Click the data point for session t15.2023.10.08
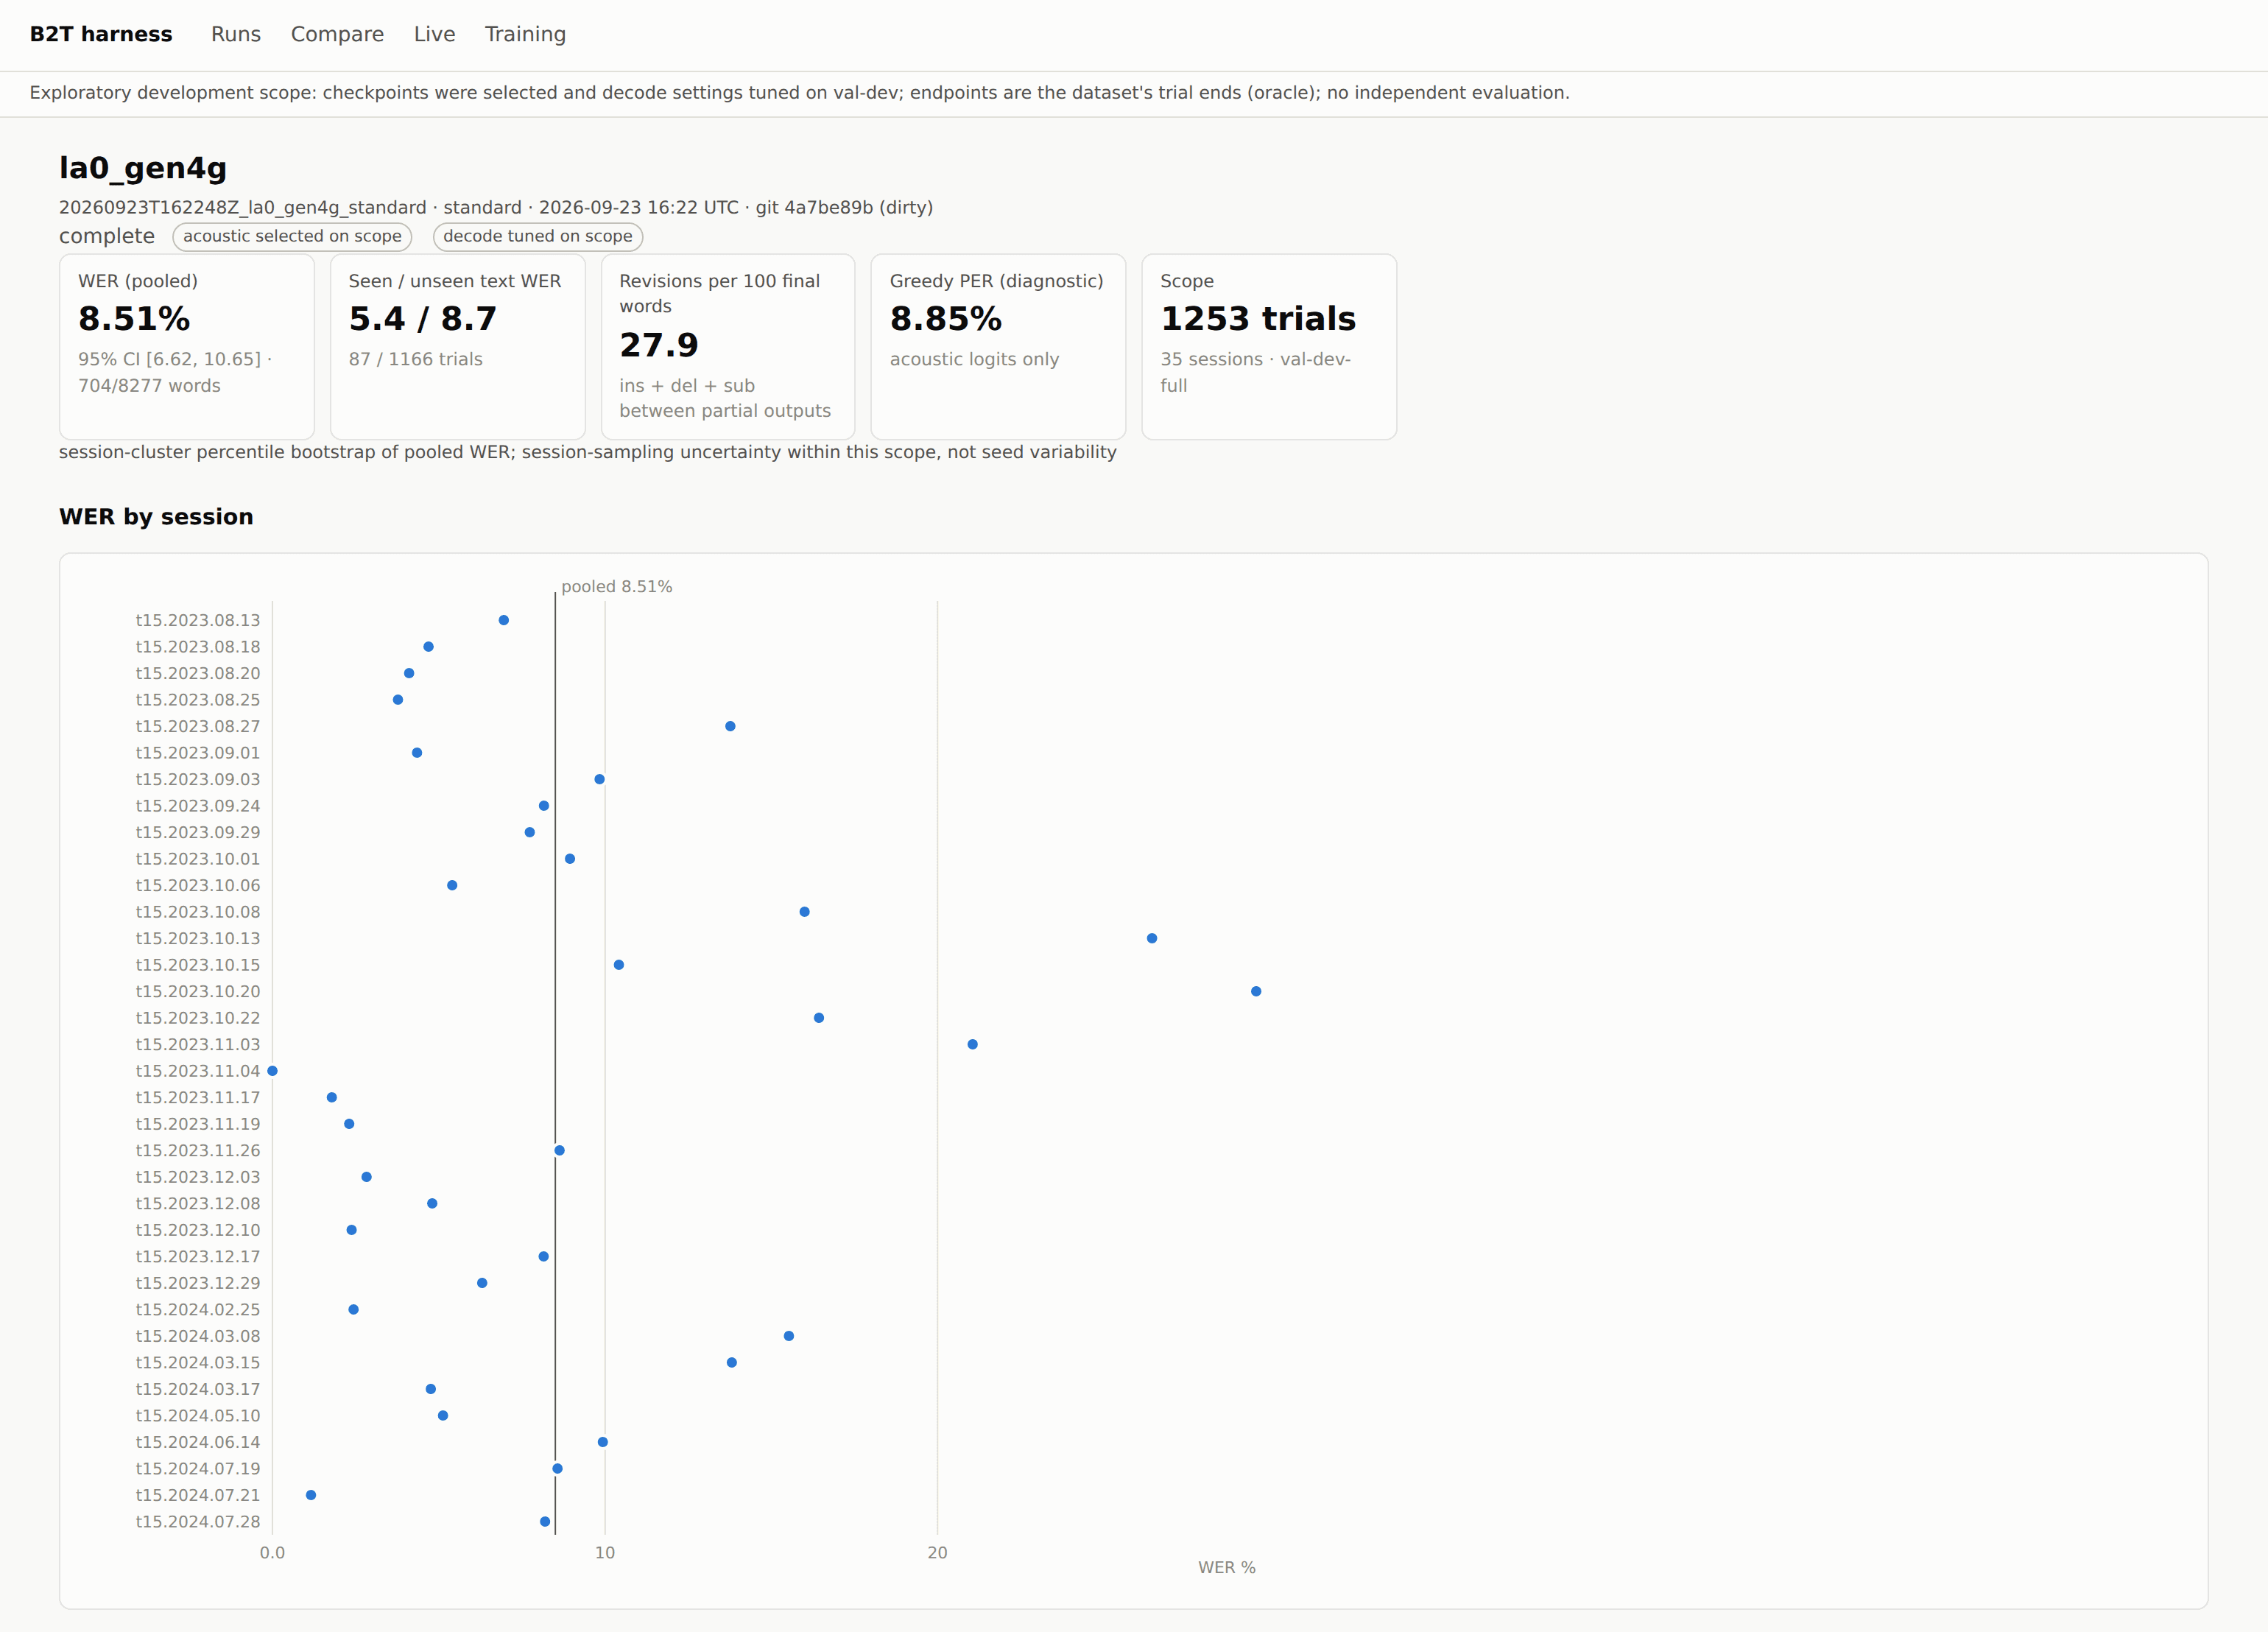 pos(804,912)
